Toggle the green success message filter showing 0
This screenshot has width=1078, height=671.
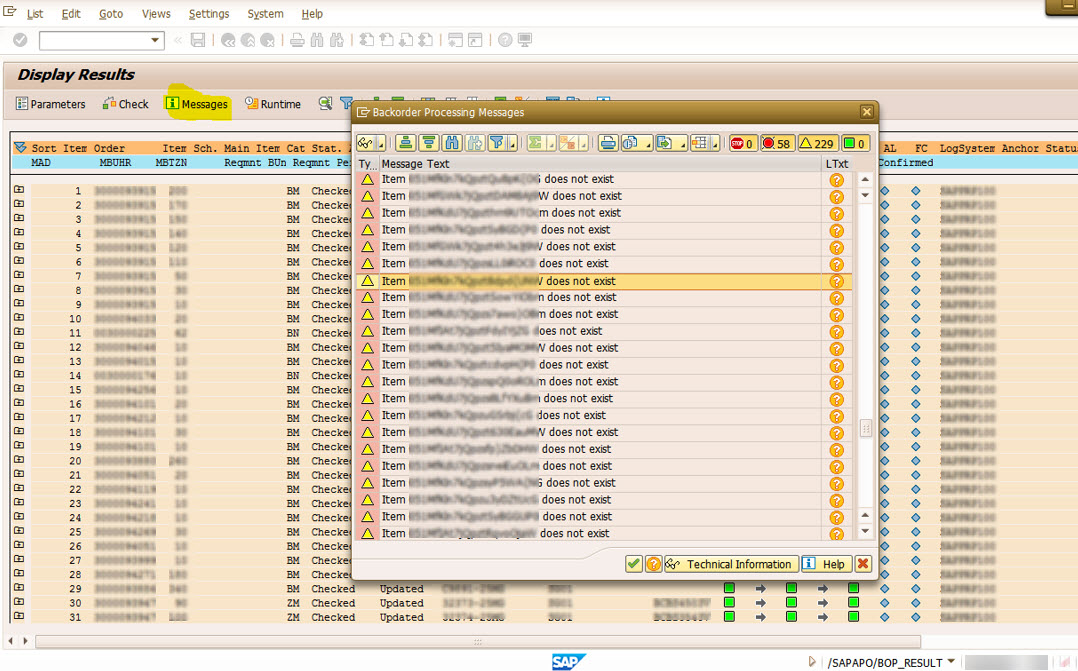[x=855, y=143]
